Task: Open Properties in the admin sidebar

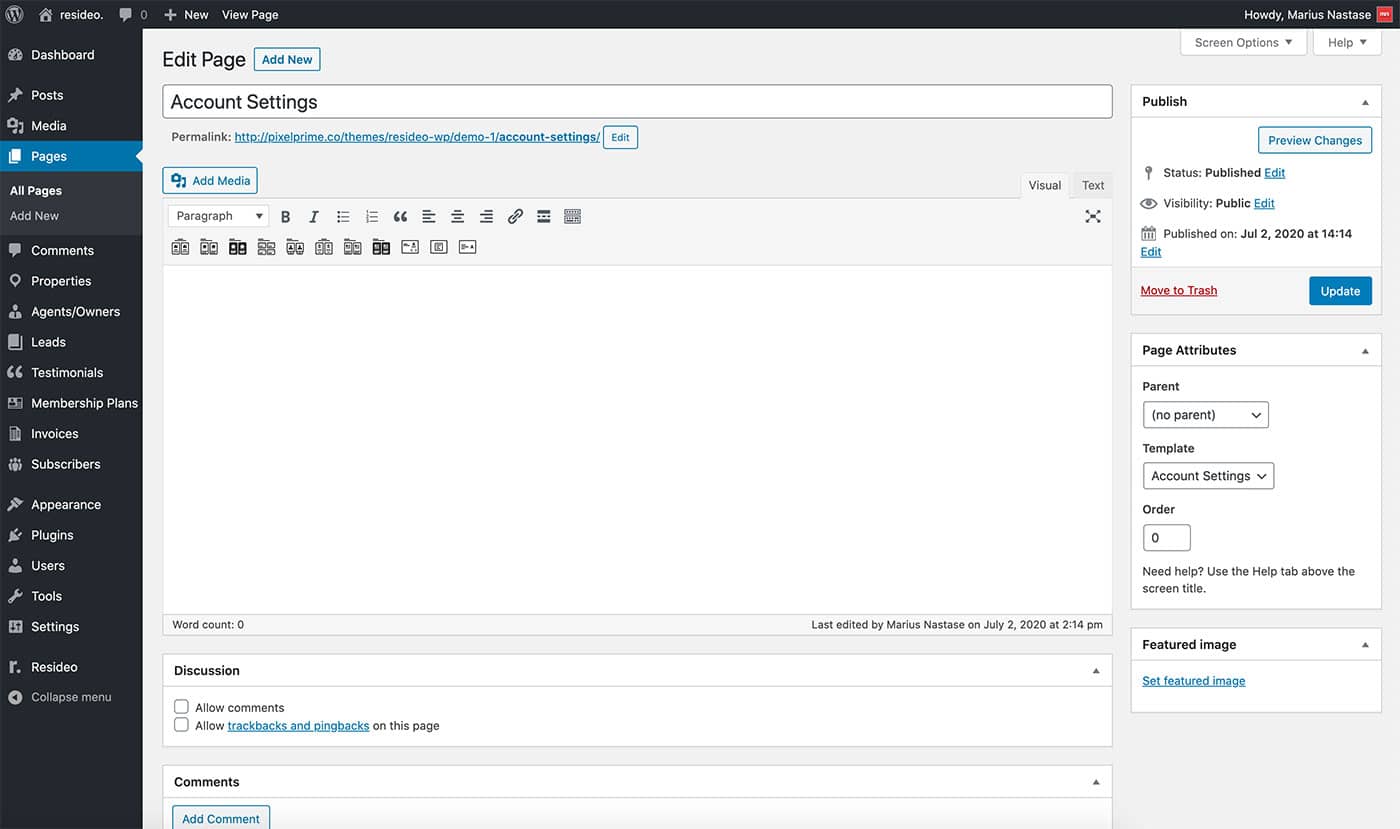Action: click(x=61, y=281)
